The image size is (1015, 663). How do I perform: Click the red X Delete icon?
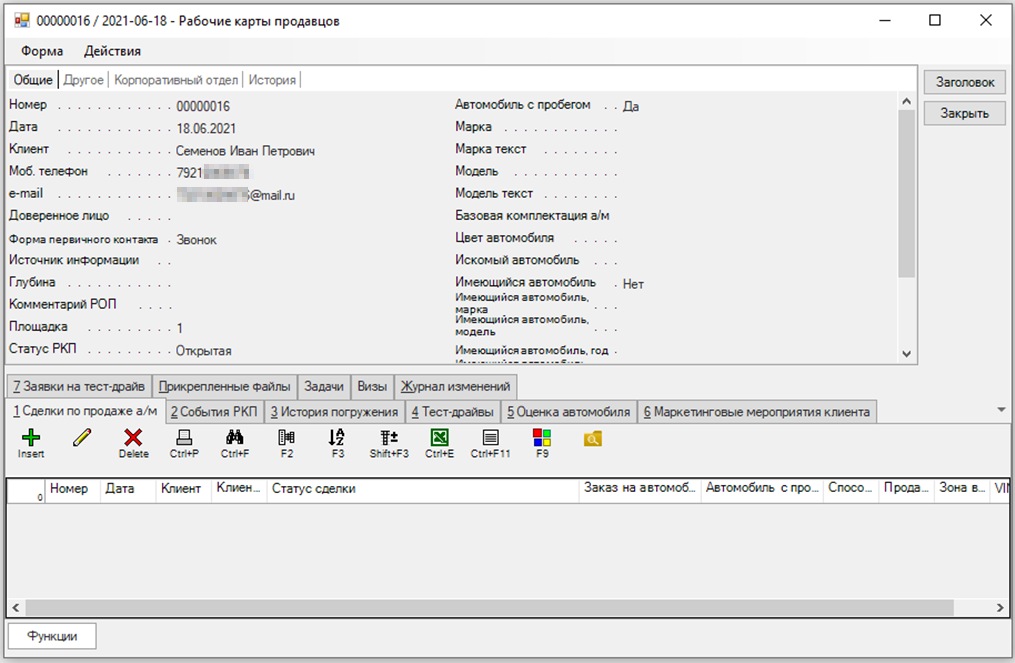133,438
